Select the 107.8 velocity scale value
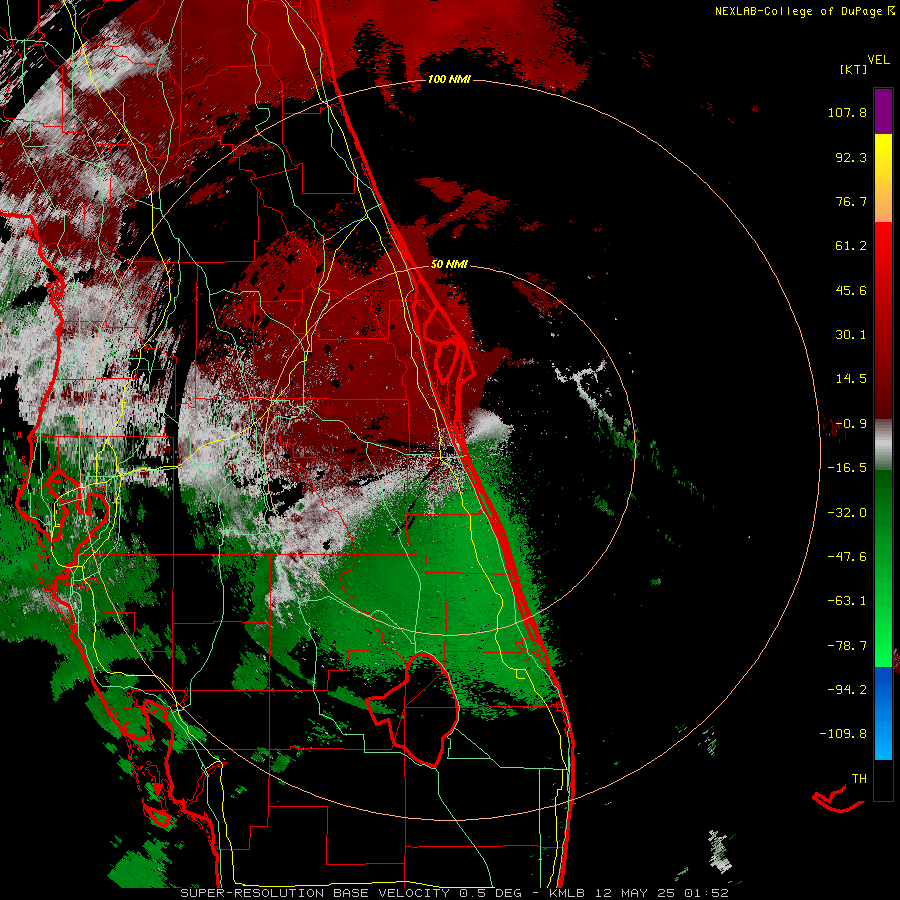The height and width of the screenshot is (900, 900). pos(847,112)
